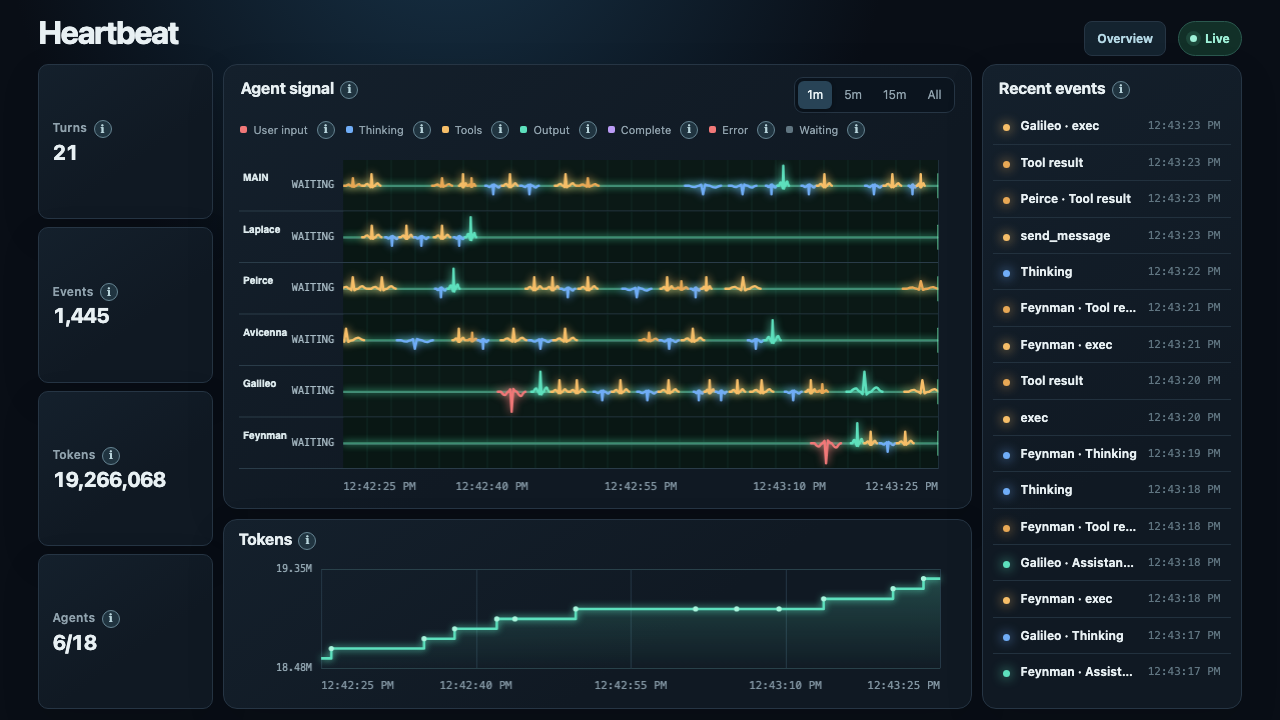Open the Feynman · Thinking event
1280x720 pixels.
click(x=1111, y=454)
